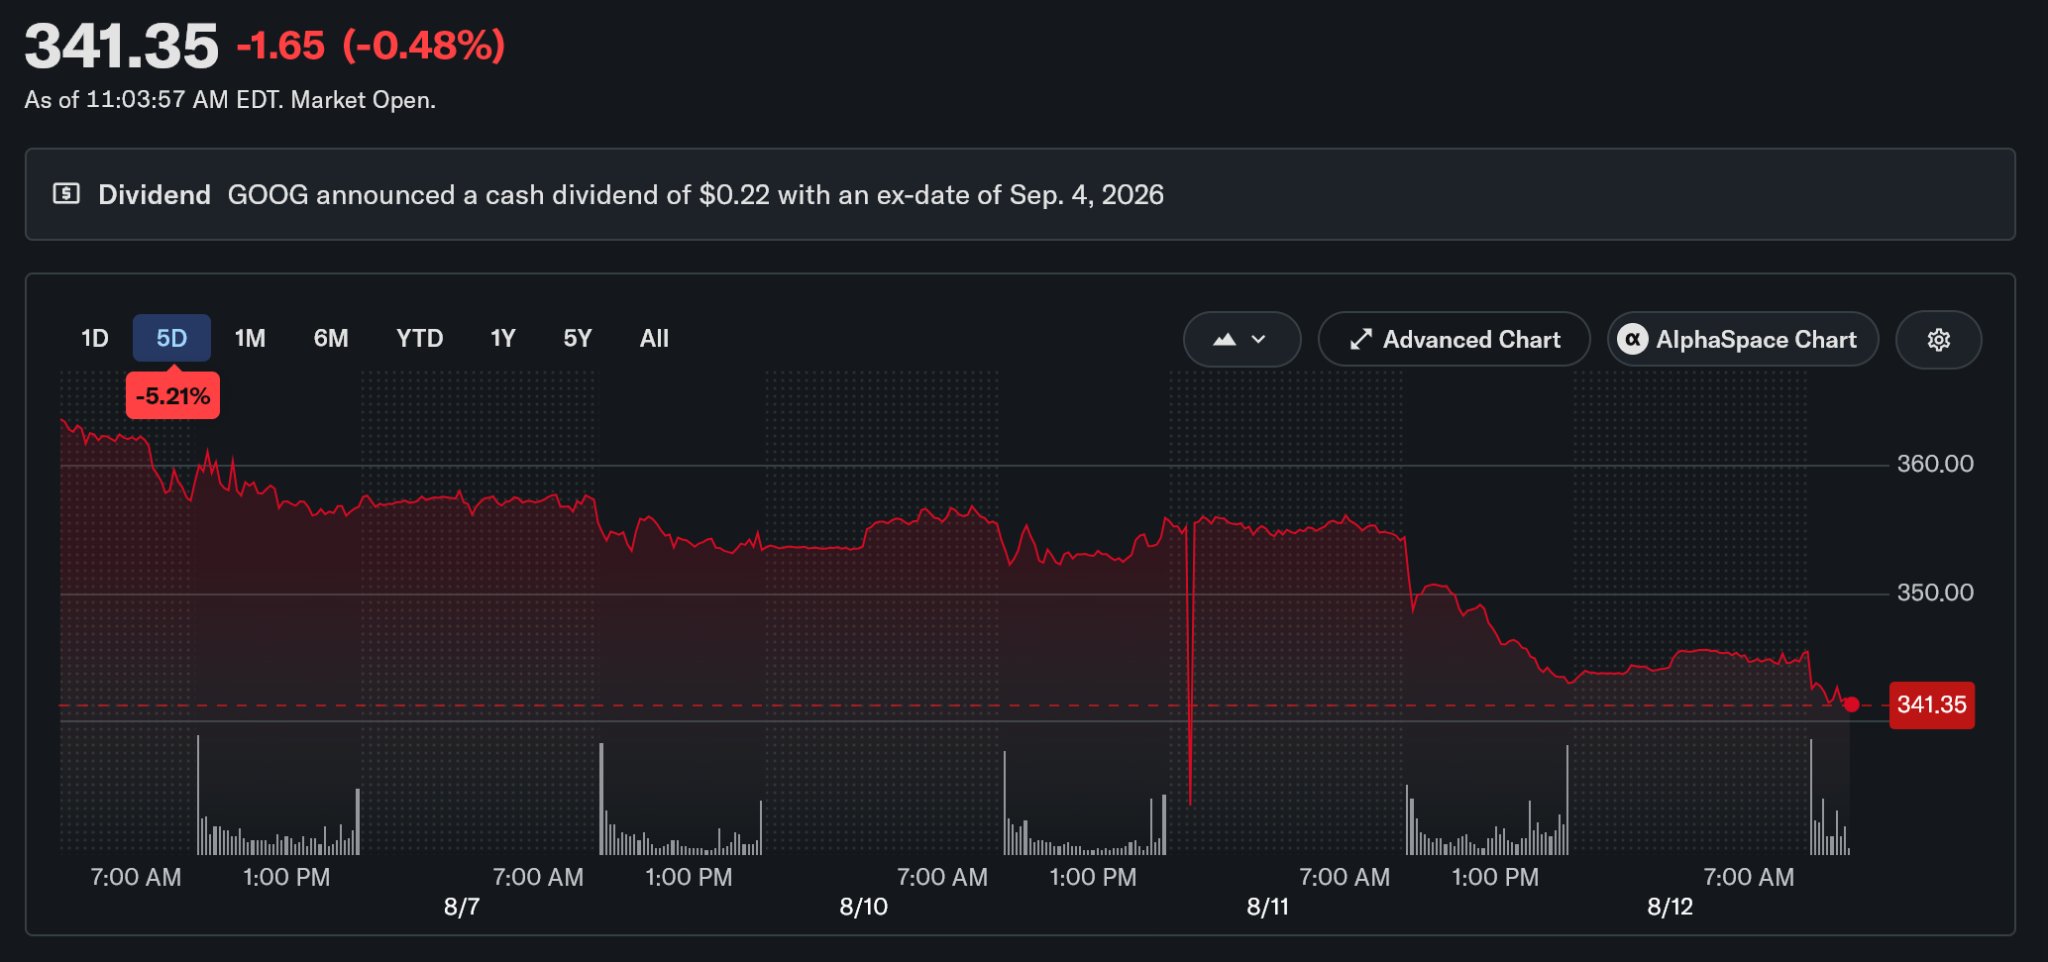
Task: Click the 8/10 date label
Action: (864, 907)
